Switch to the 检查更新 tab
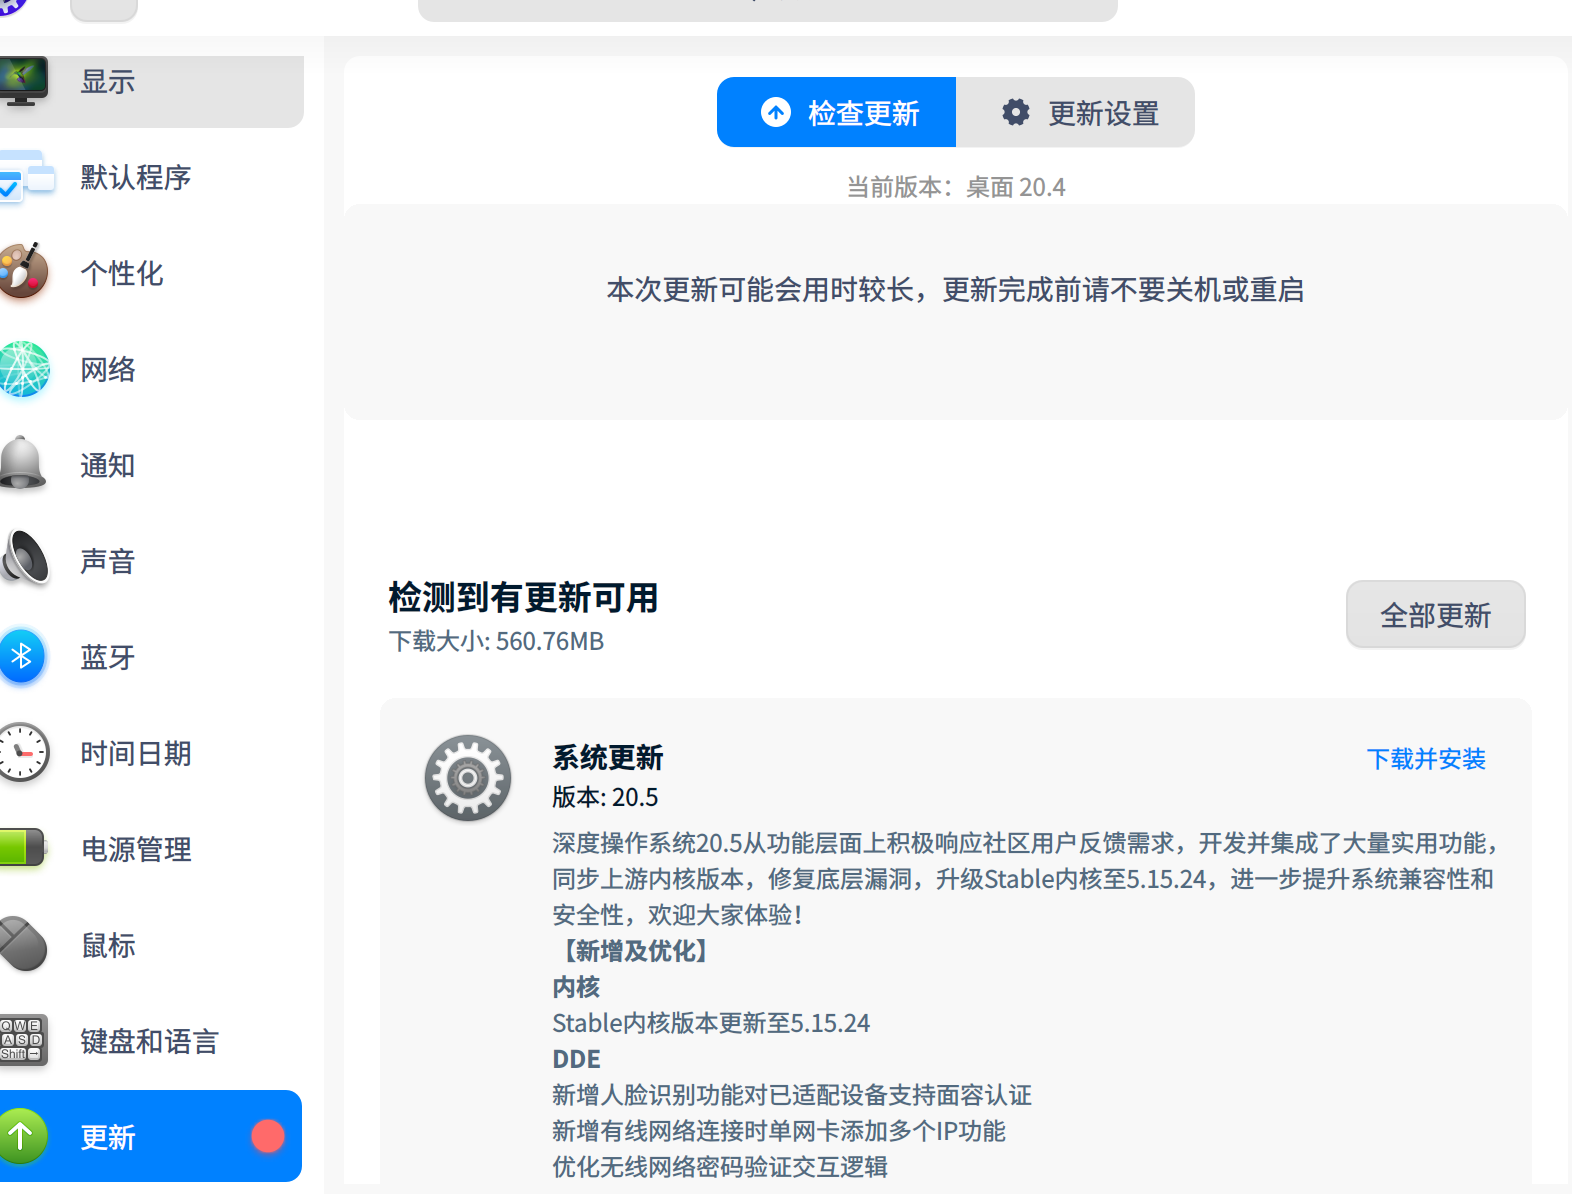Viewport: 1572px width, 1194px height. 836,112
